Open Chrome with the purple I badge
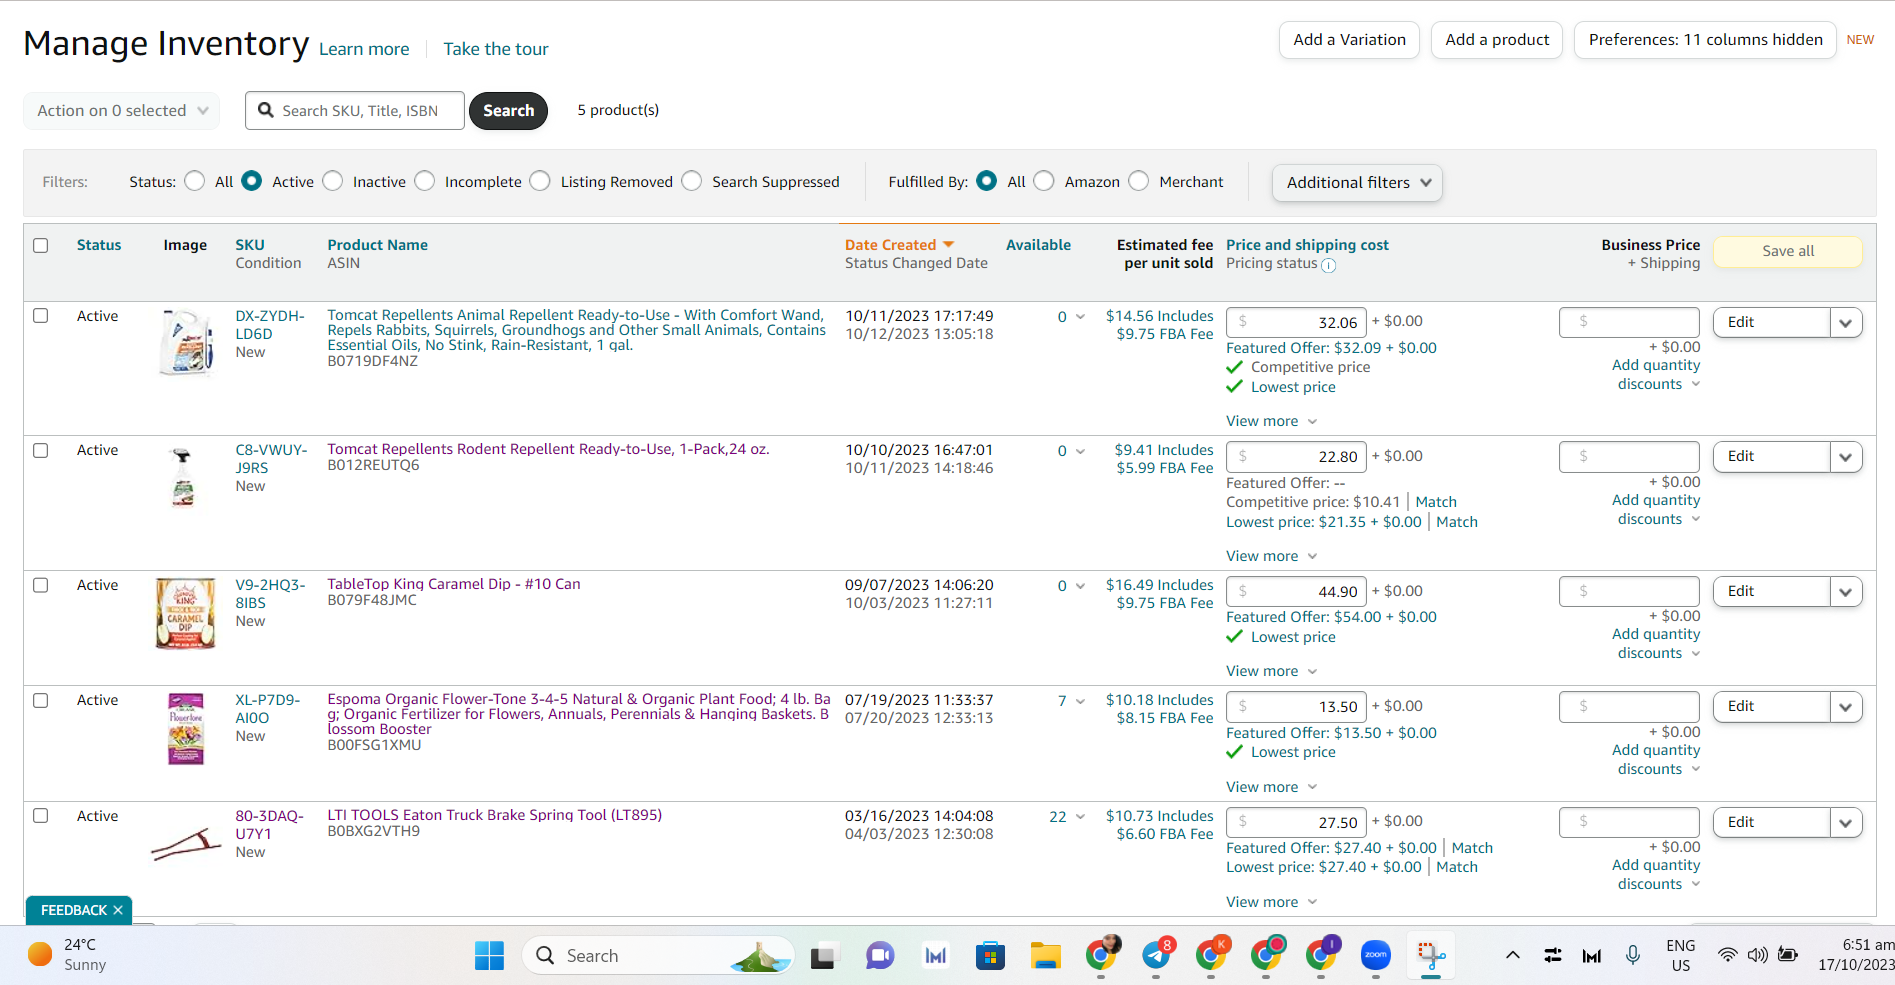Screen dimensions: 1895x985 (1322, 956)
